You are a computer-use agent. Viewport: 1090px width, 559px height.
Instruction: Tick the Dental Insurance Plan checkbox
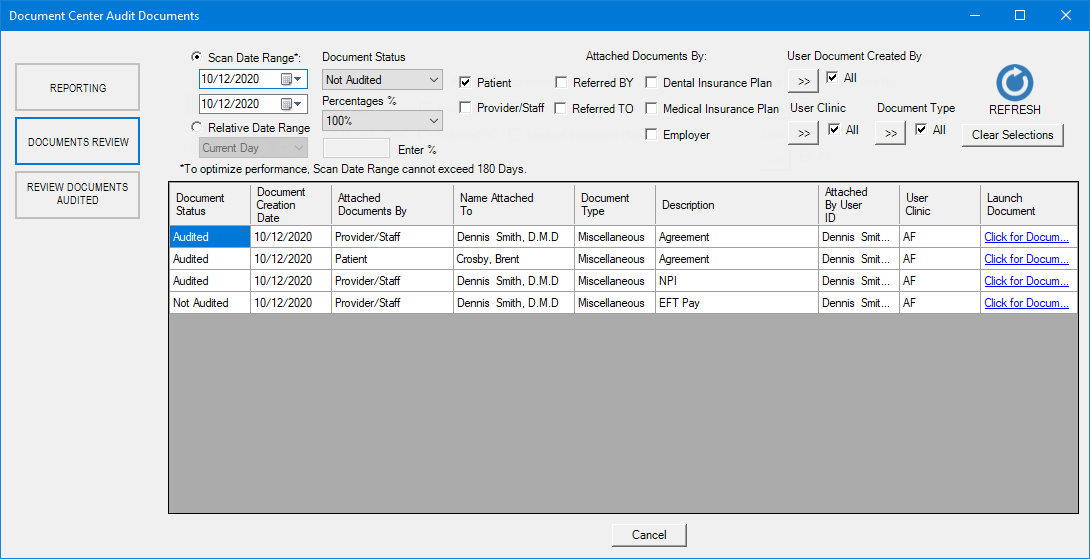tap(651, 83)
